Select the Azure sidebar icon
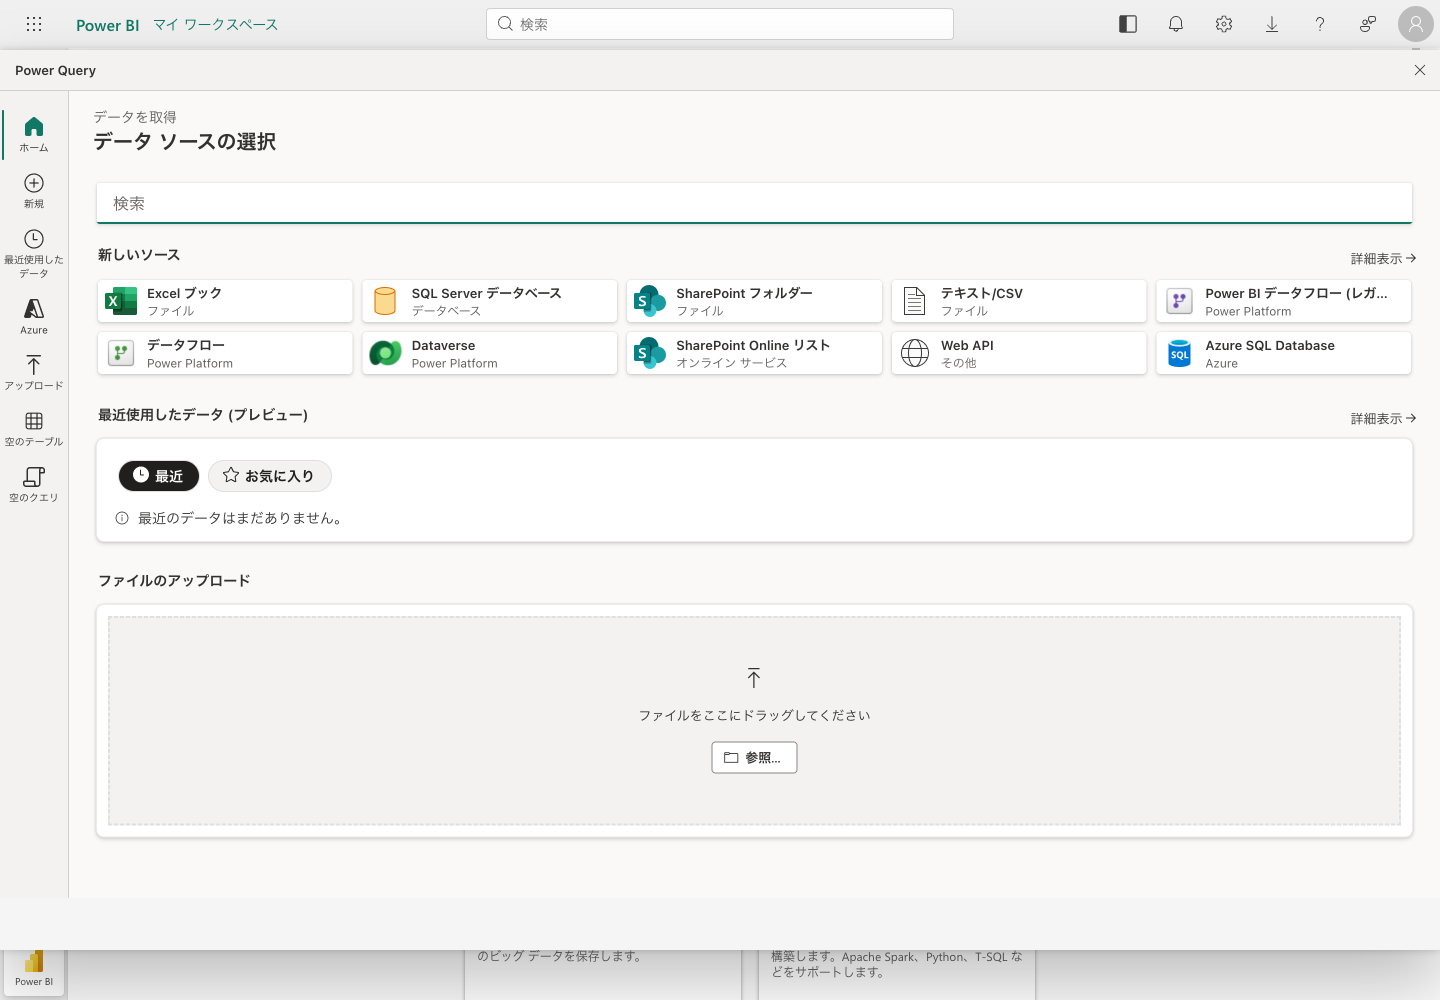 point(34,316)
